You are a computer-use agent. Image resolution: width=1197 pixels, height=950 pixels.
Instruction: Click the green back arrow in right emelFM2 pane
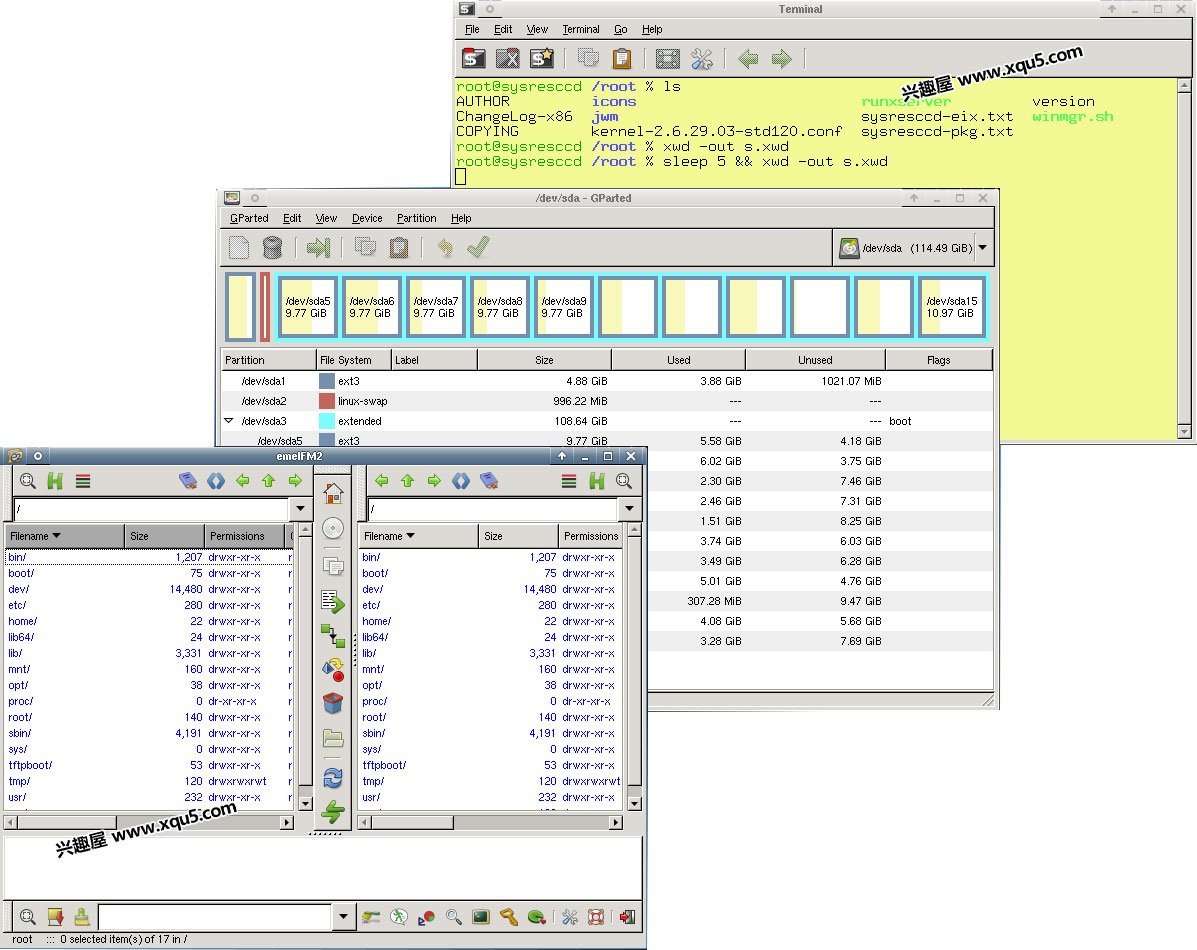(382, 480)
